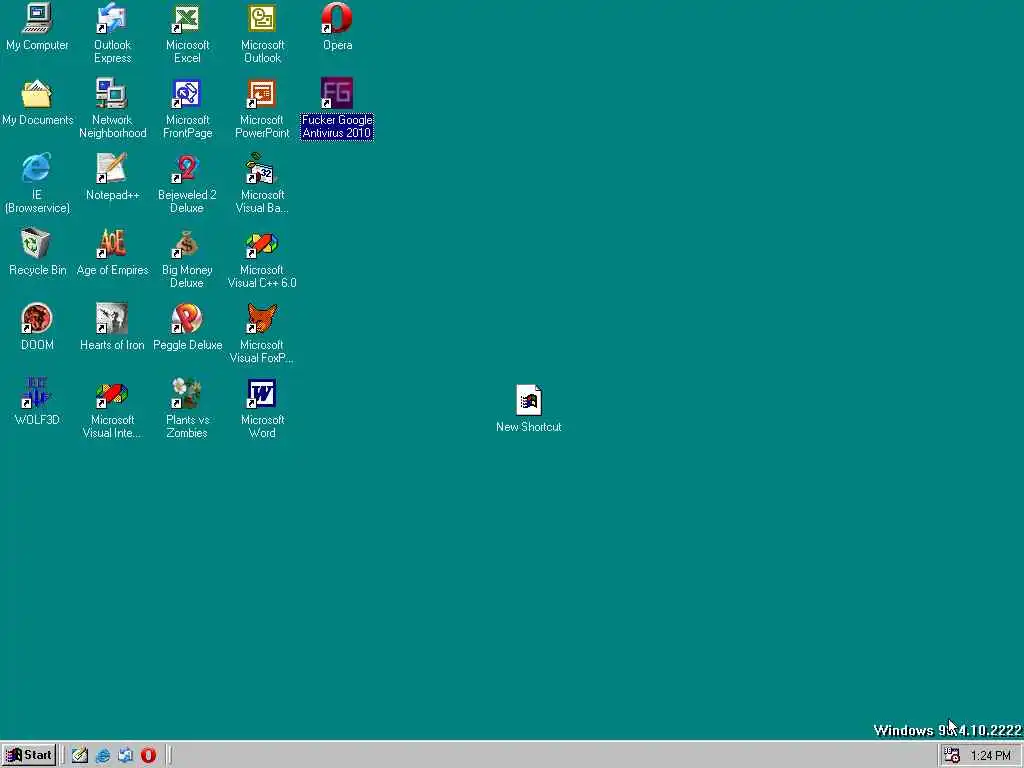Viewport: 1024px width, 768px height.
Task: Launch Internet Explorer from Quick Launch
Action: click(x=103, y=756)
